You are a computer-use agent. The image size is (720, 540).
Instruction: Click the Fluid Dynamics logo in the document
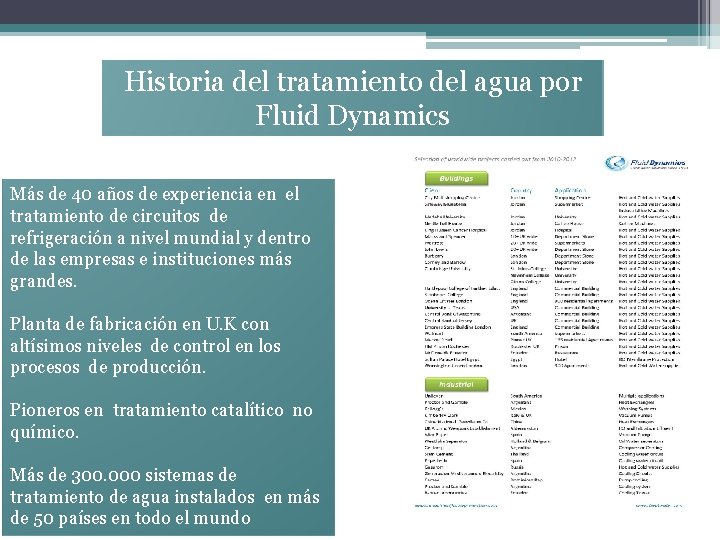pyautogui.click(x=647, y=163)
